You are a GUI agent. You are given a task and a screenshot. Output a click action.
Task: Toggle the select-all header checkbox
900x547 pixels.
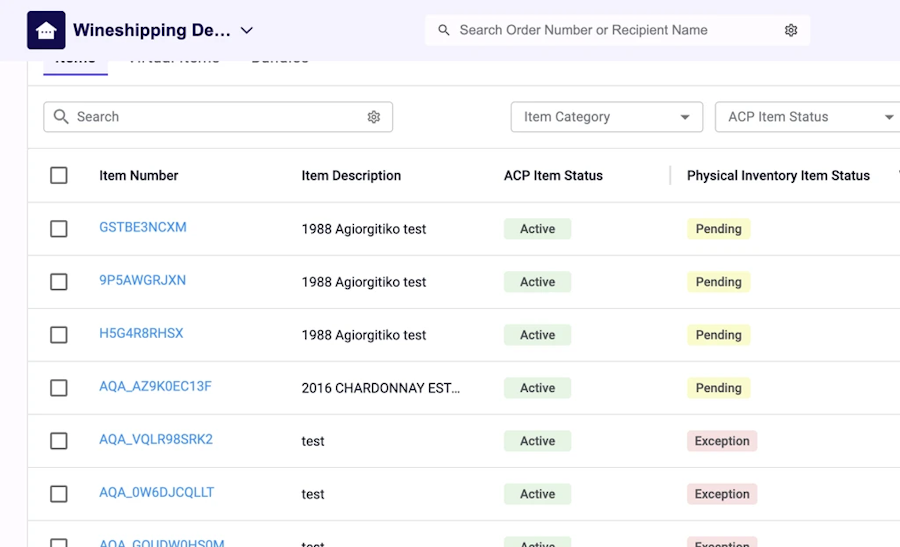coord(59,176)
